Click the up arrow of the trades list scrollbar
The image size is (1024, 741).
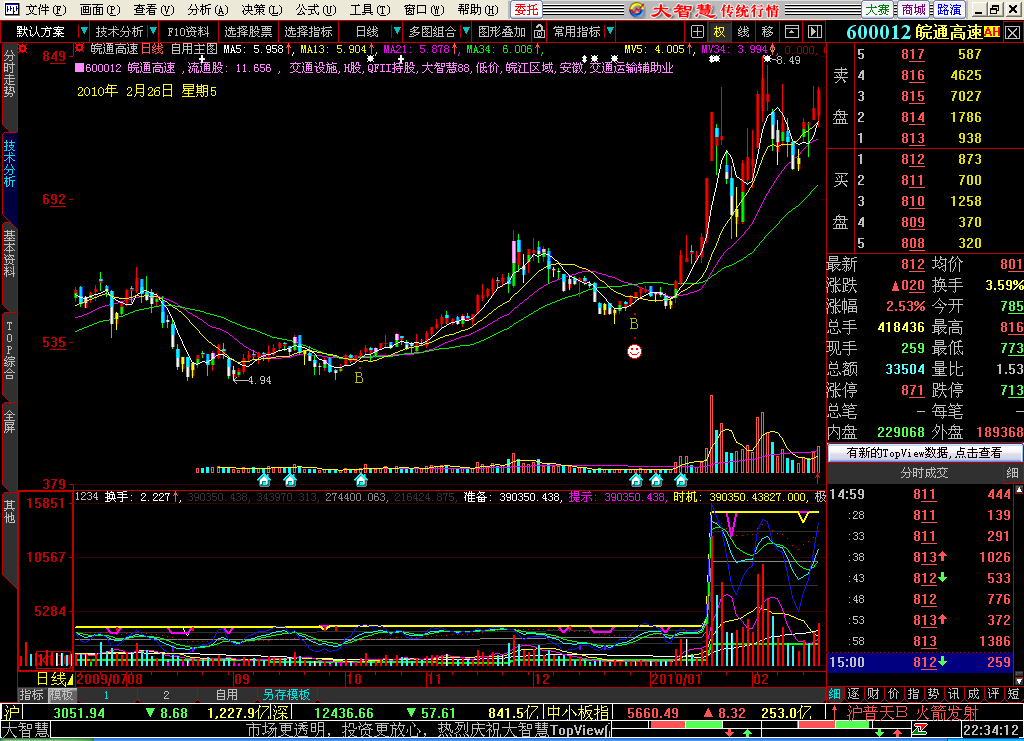[1018, 490]
